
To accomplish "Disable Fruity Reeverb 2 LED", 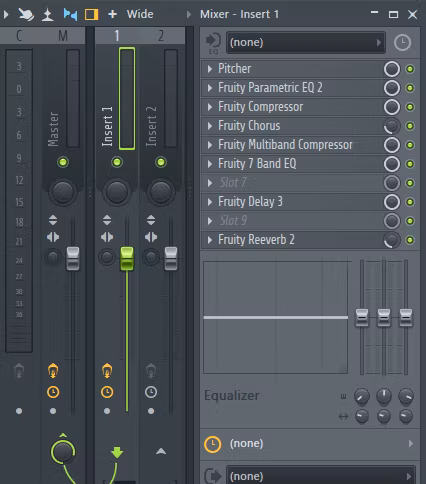I will [410, 240].
